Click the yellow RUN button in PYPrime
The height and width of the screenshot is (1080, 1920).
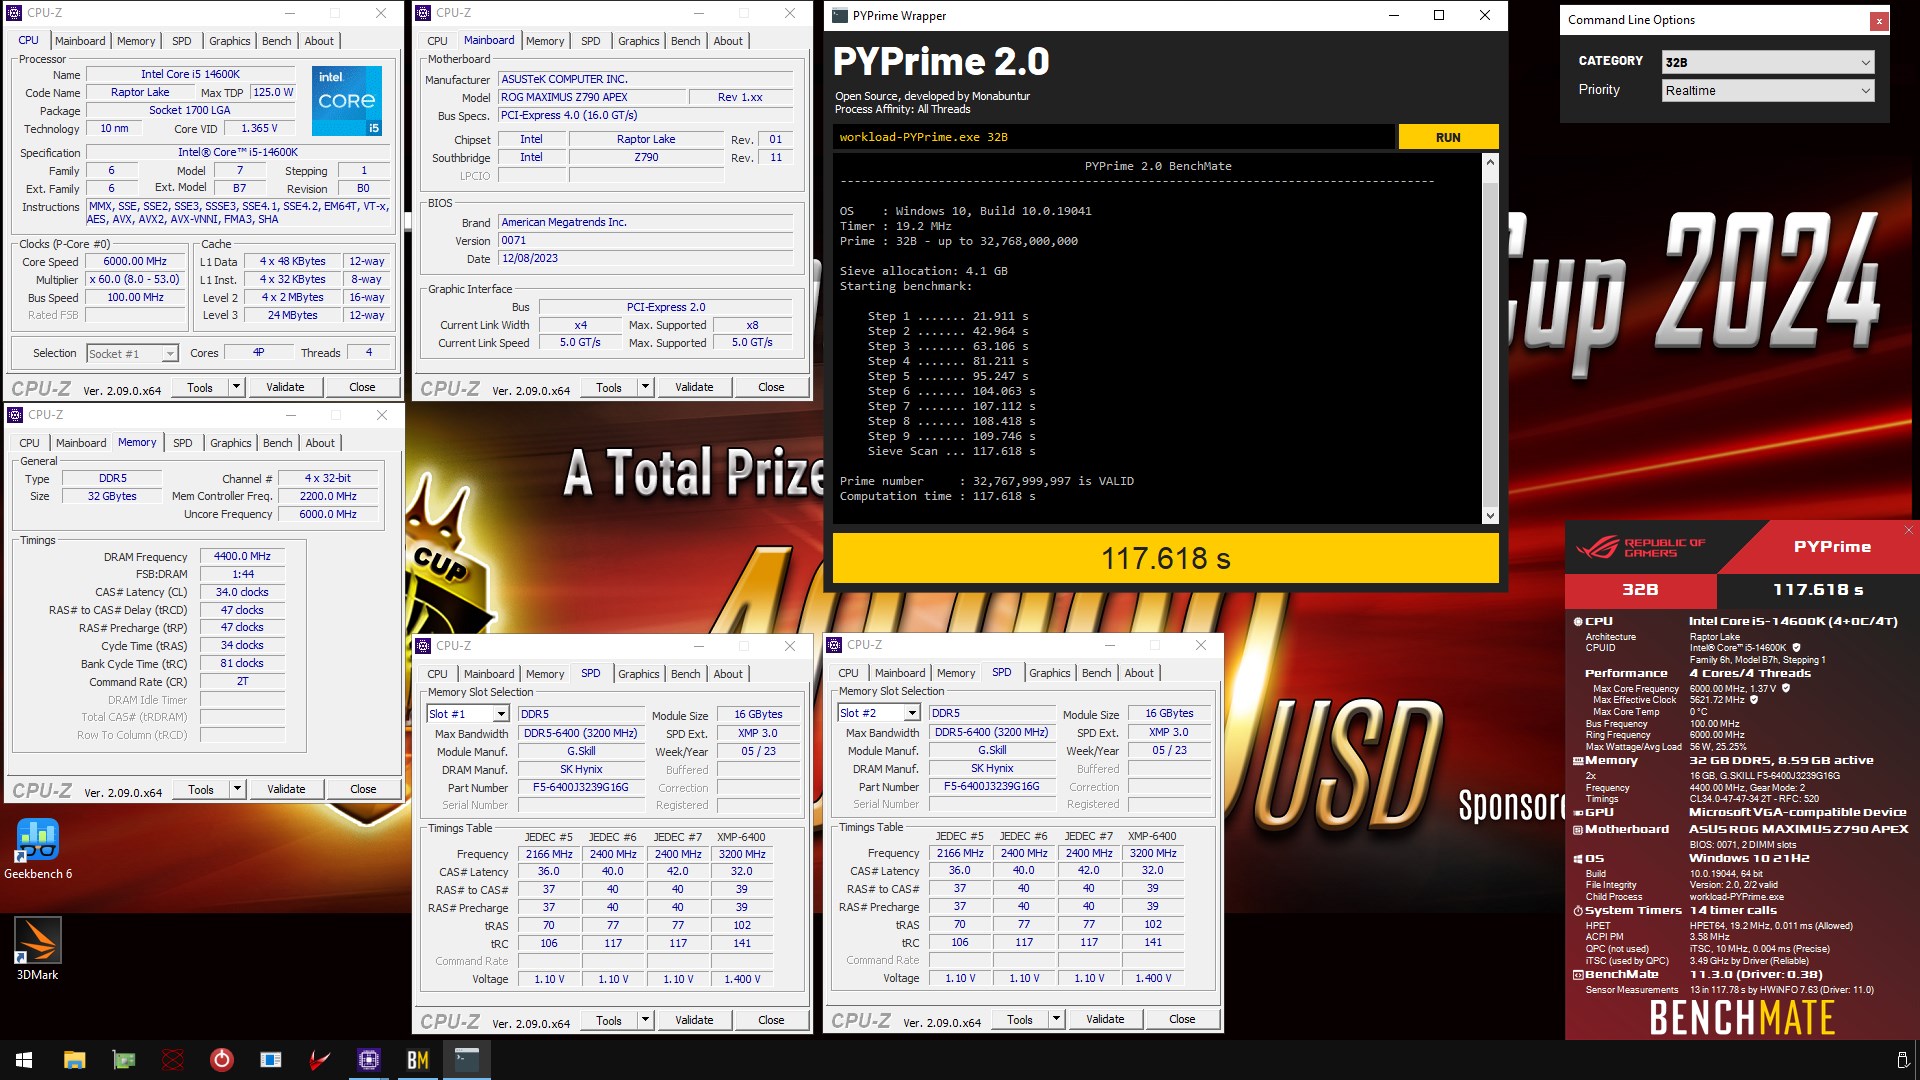click(1448, 137)
